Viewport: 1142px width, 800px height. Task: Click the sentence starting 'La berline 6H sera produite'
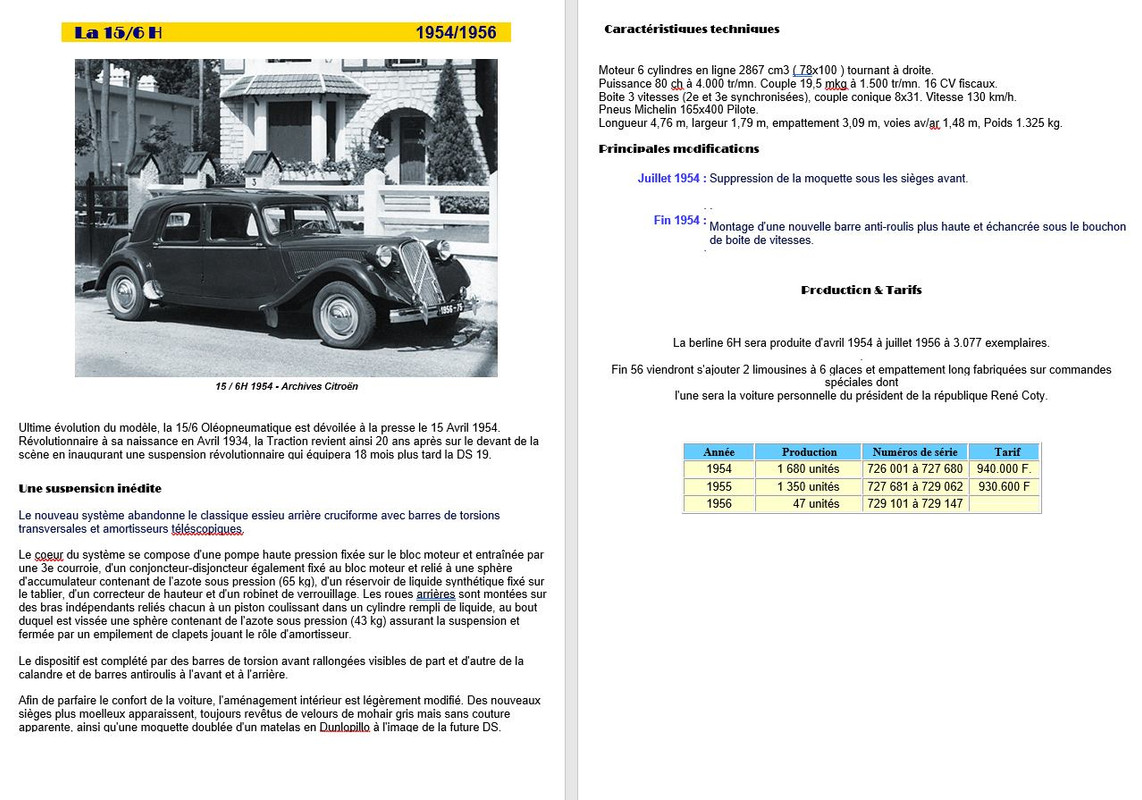click(861, 342)
